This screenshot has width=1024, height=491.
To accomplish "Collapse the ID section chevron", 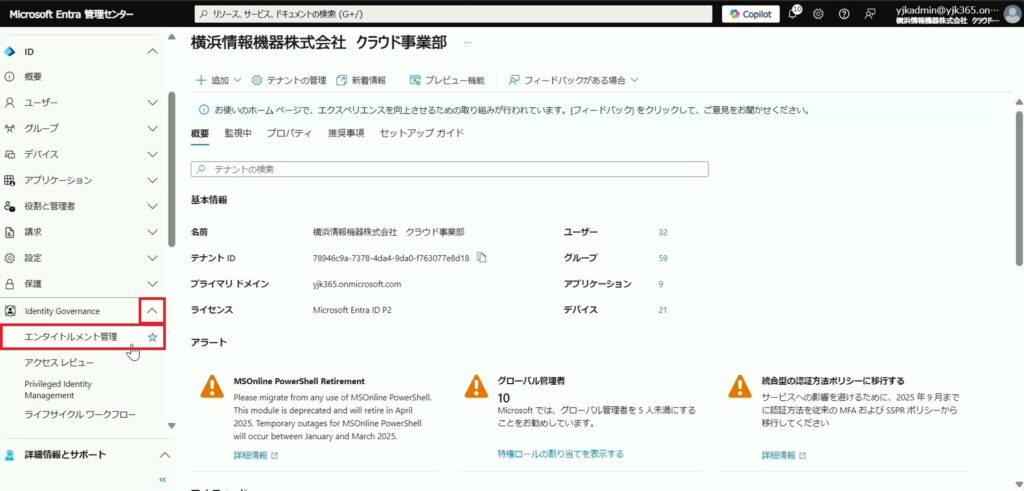I will coord(152,51).
